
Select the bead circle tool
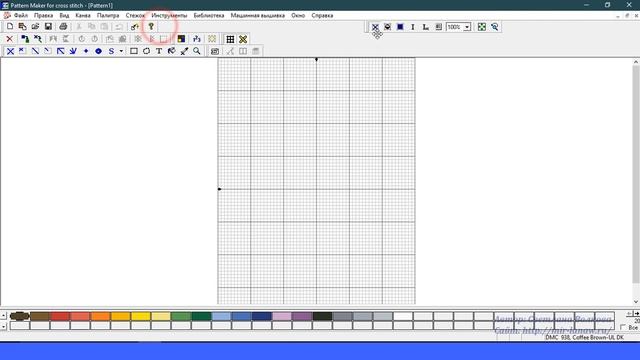pyautogui.click(x=98, y=51)
